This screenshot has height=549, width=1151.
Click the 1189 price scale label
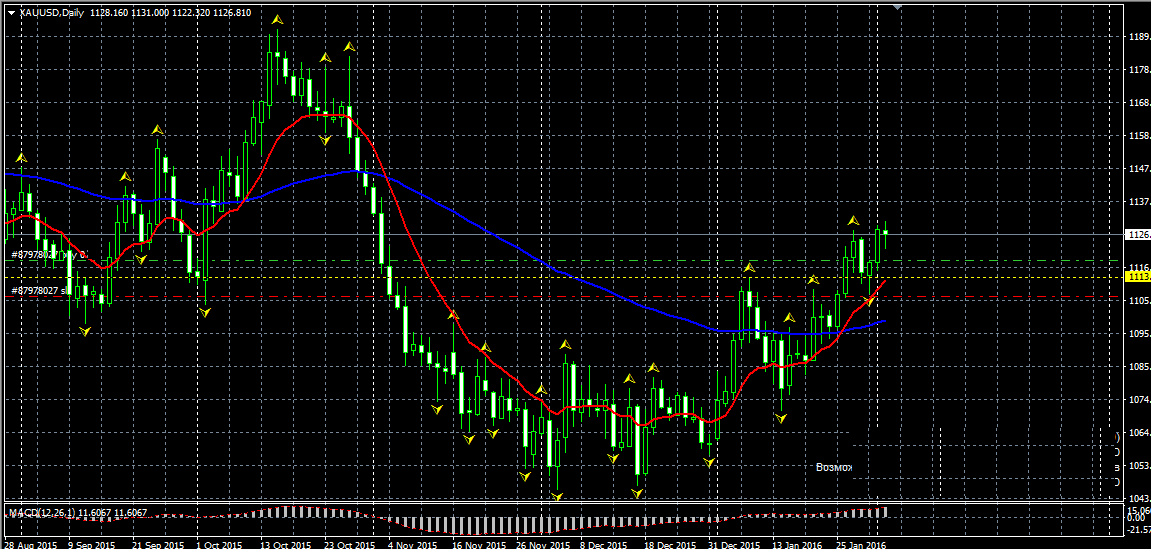(x=1139, y=37)
